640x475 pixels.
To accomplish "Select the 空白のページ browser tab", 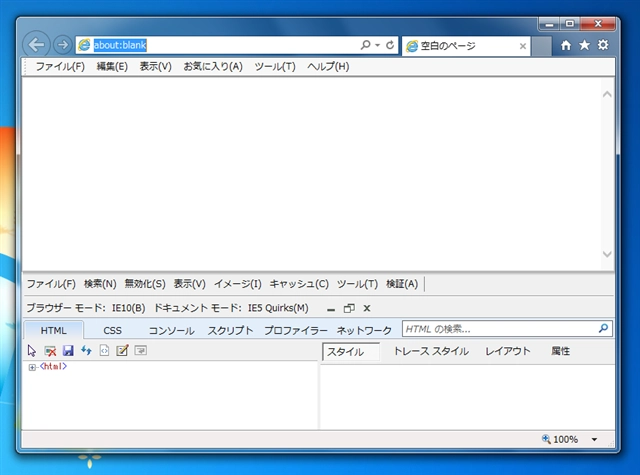I will tap(466, 46).
